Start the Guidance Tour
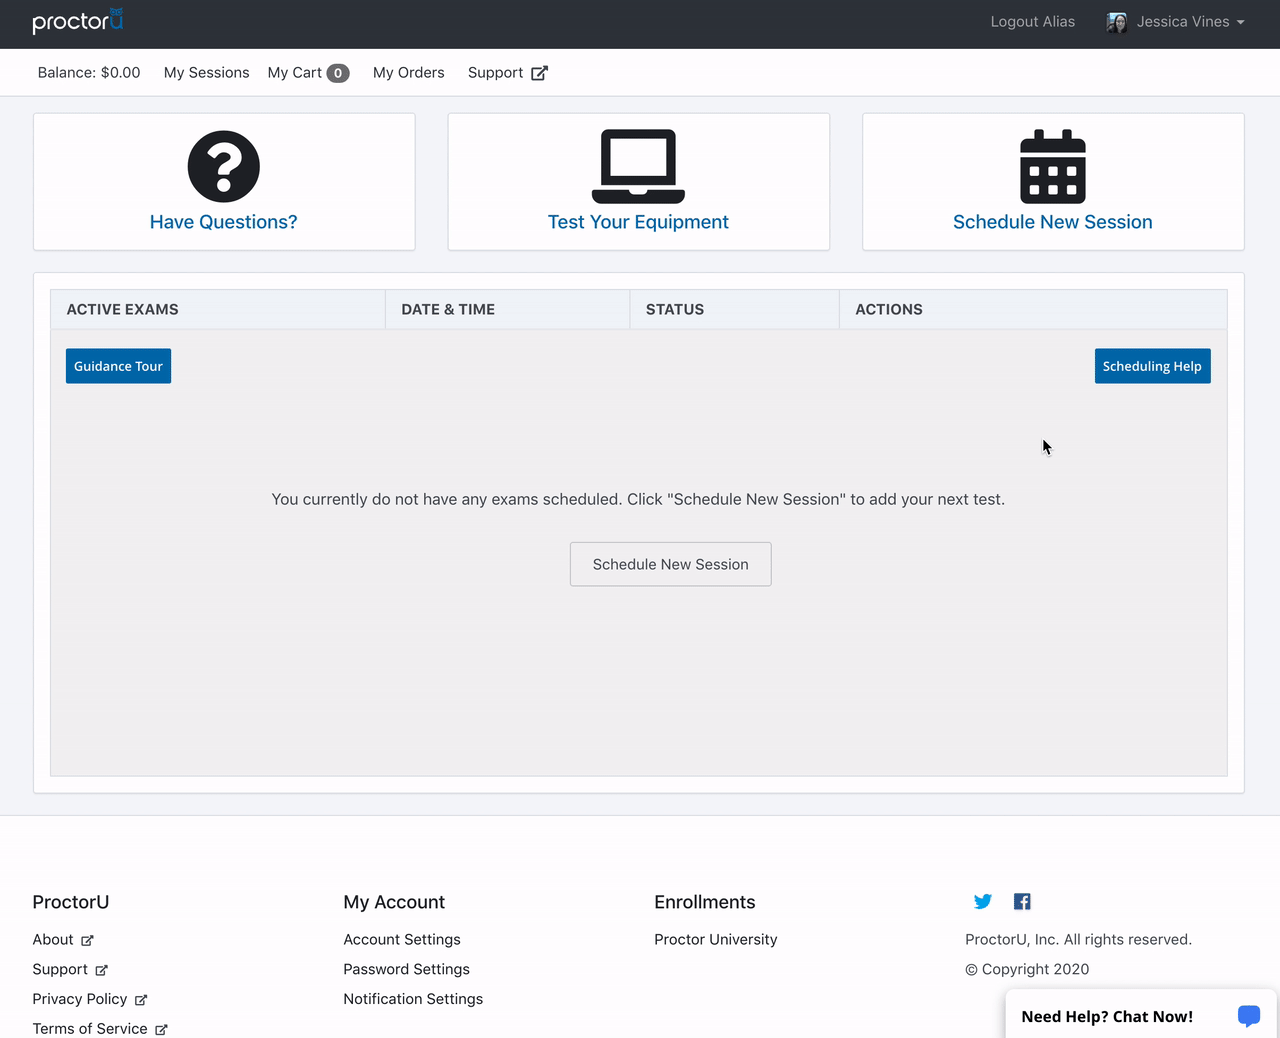 [118, 366]
